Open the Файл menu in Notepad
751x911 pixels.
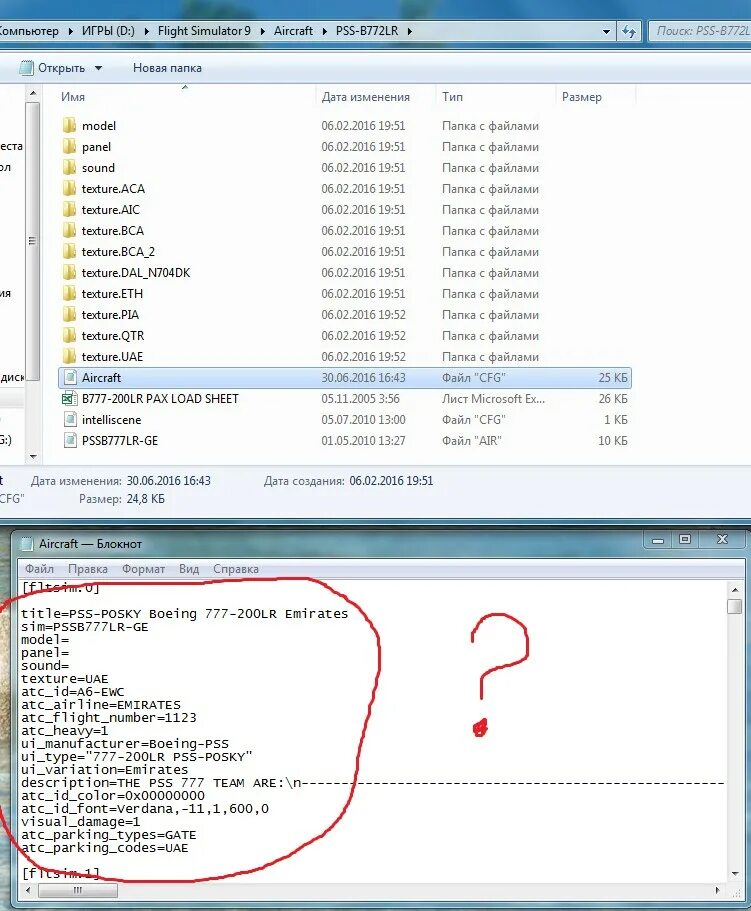39,569
